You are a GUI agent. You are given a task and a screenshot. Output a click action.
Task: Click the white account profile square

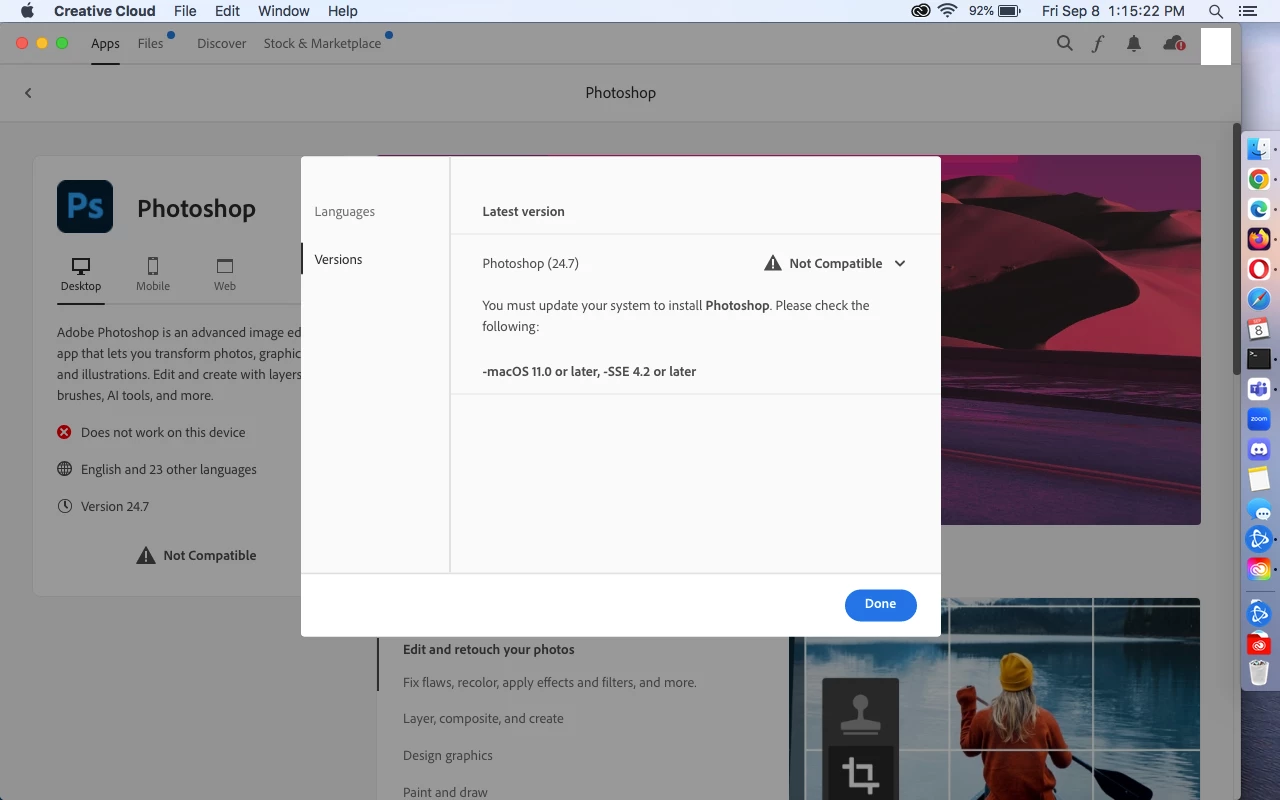click(x=1216, y=46)
